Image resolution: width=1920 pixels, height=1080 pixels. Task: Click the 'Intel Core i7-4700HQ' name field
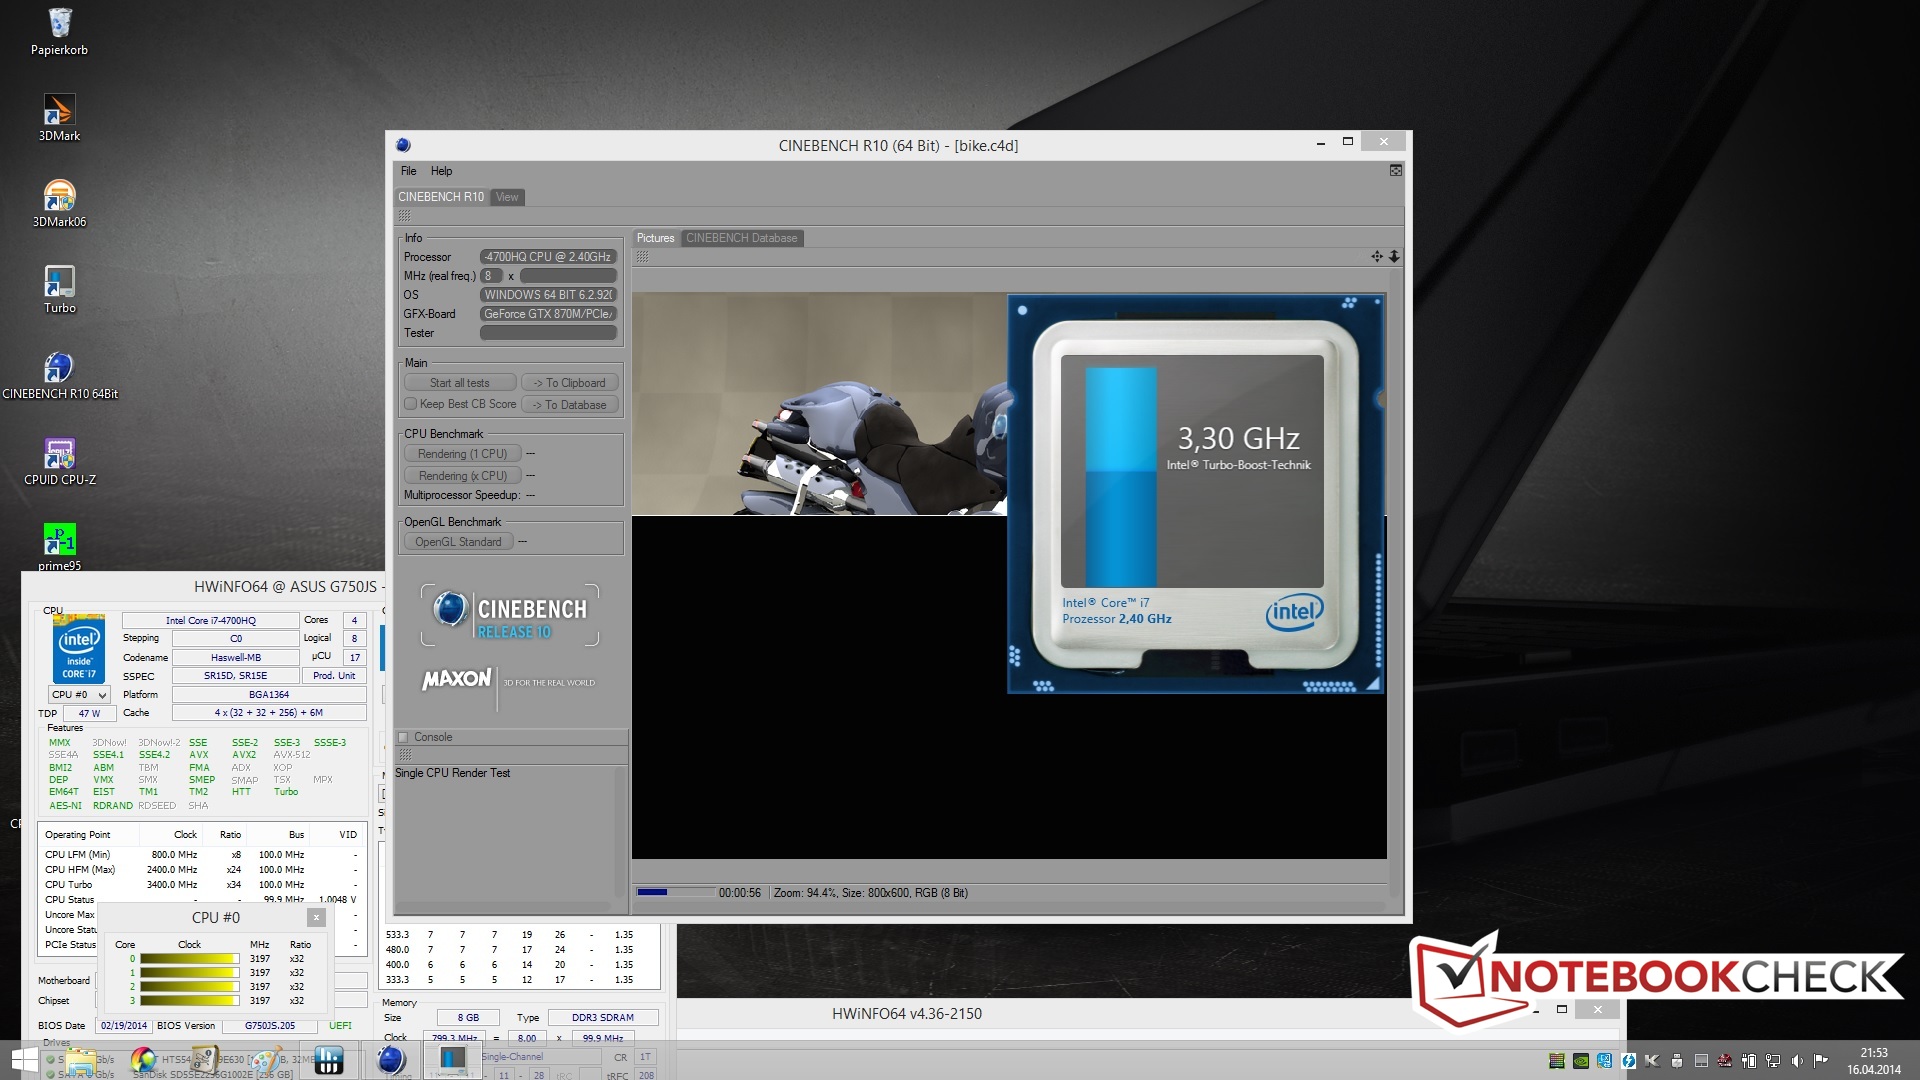(x=210, y=621)
